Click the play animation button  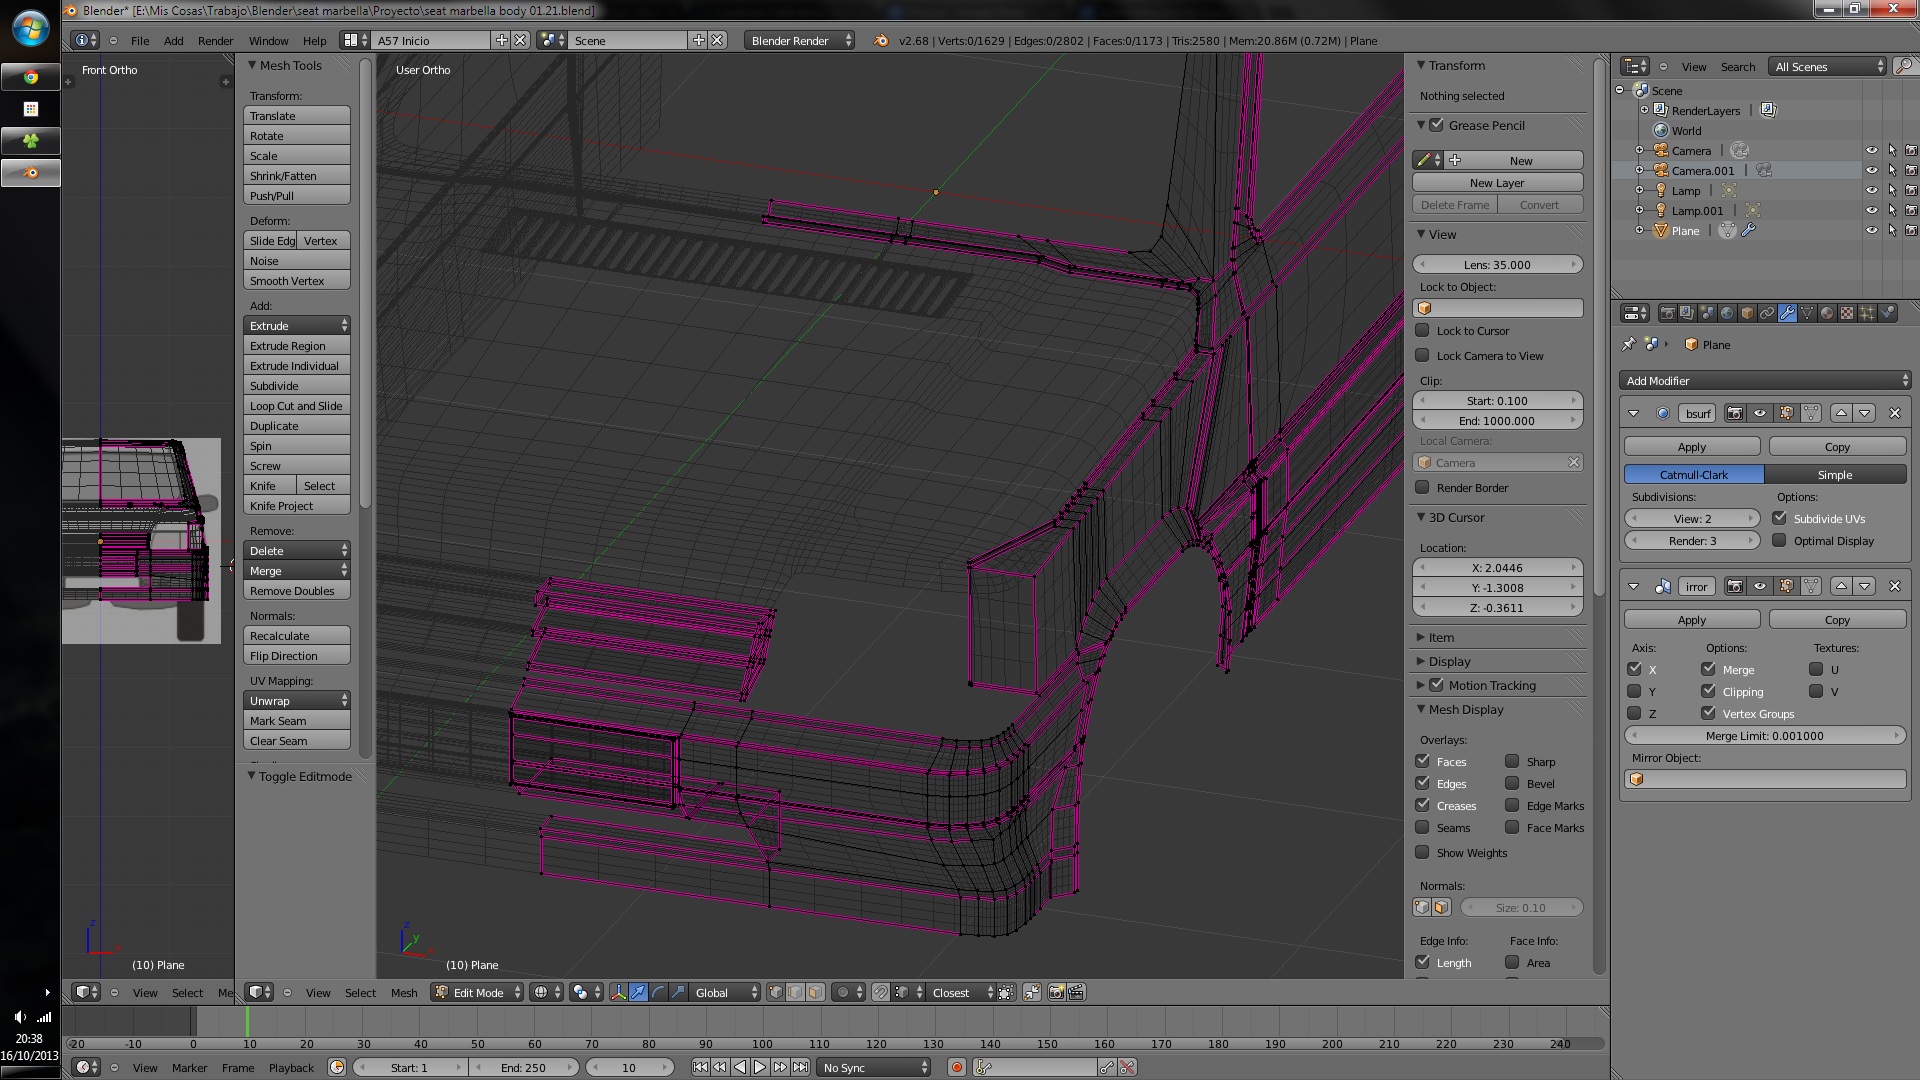click(760, 1068)
